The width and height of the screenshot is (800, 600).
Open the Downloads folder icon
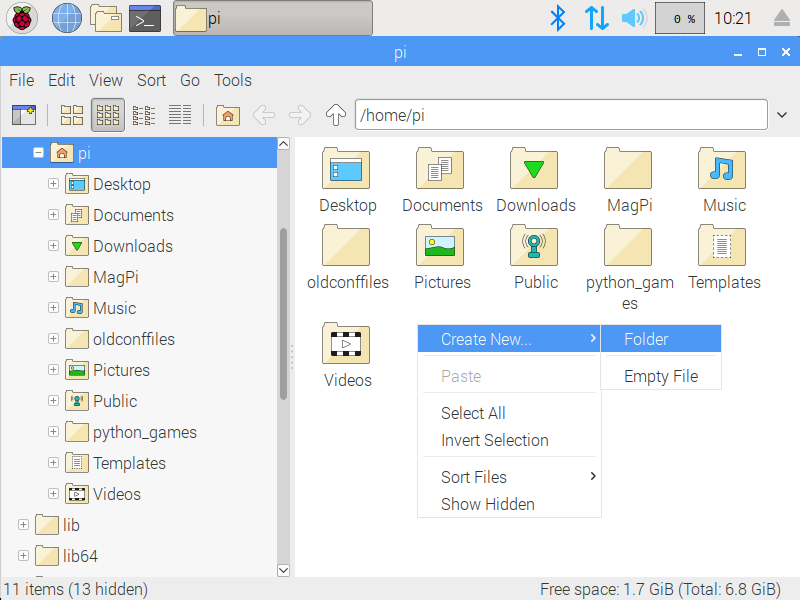click(535, 170)
